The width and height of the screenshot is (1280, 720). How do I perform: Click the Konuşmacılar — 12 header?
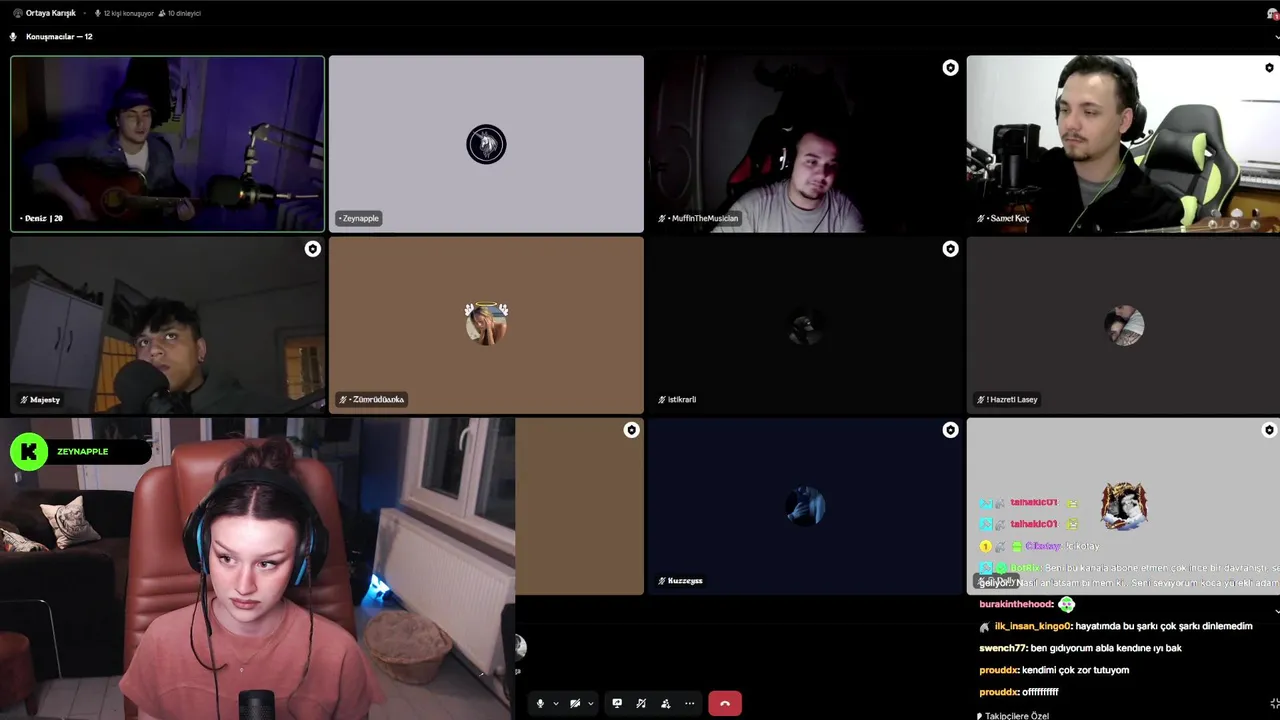click(x=59, y=37)
